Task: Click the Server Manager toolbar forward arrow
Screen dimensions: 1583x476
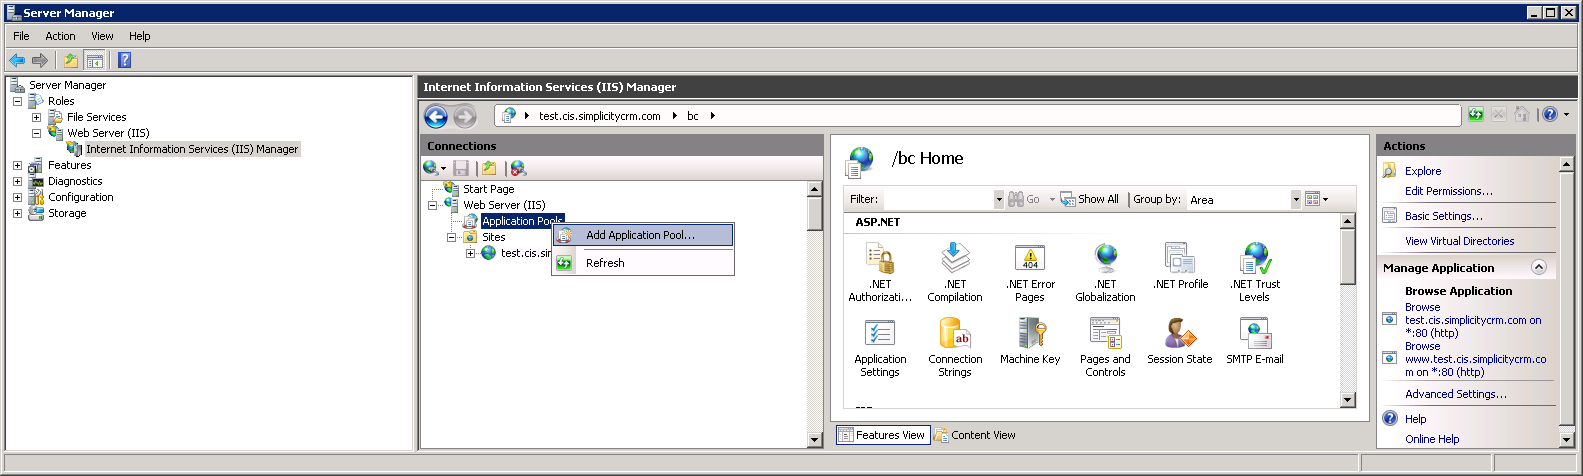Action: point(40,60)
